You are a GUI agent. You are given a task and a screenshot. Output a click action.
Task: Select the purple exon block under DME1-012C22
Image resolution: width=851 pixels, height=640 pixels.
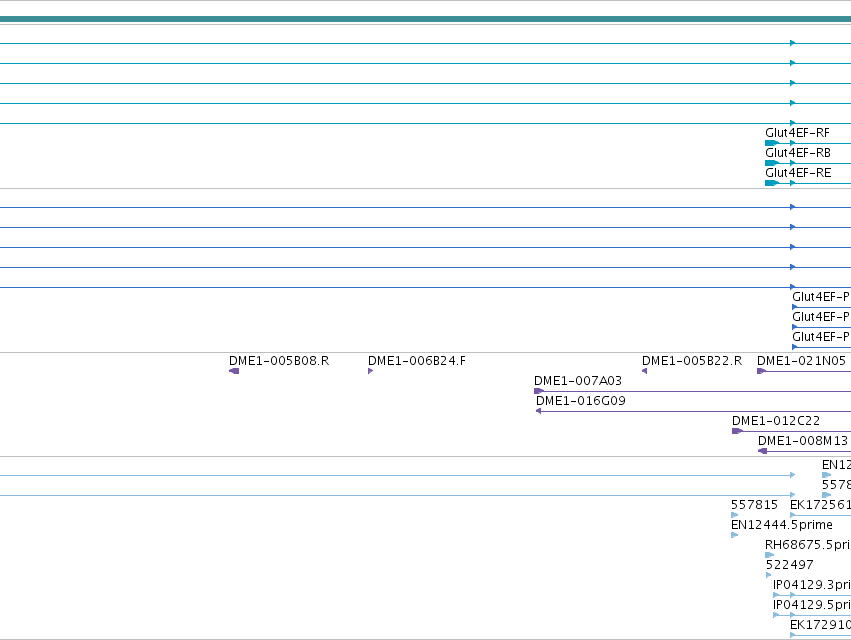[737, 432]
